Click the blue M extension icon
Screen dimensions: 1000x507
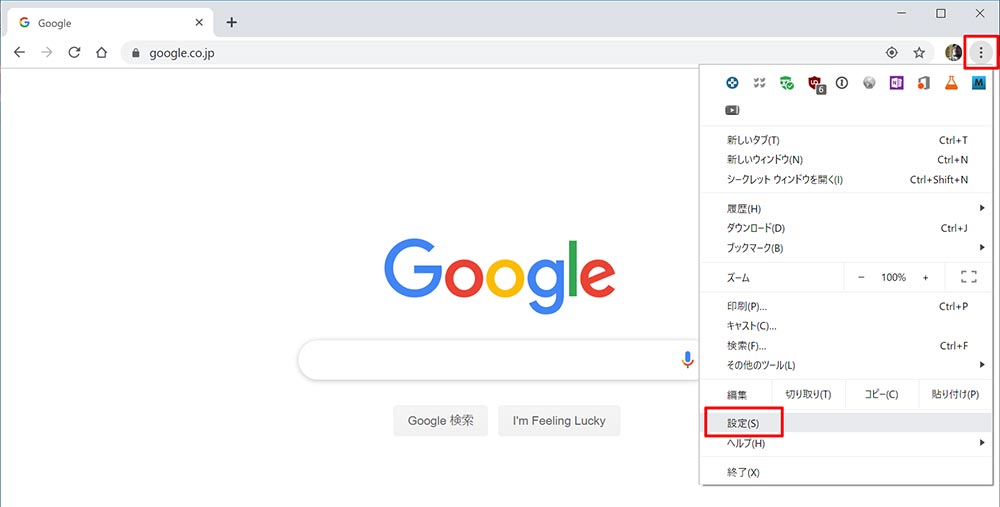(978, 82)
